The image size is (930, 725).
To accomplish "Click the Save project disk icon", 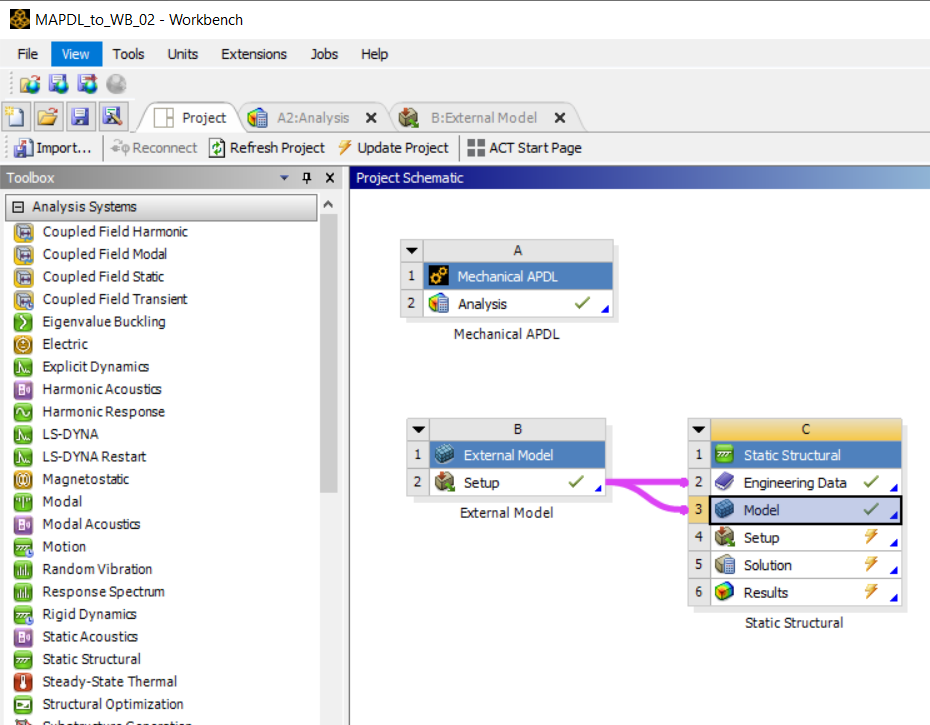I will [80, 117].
